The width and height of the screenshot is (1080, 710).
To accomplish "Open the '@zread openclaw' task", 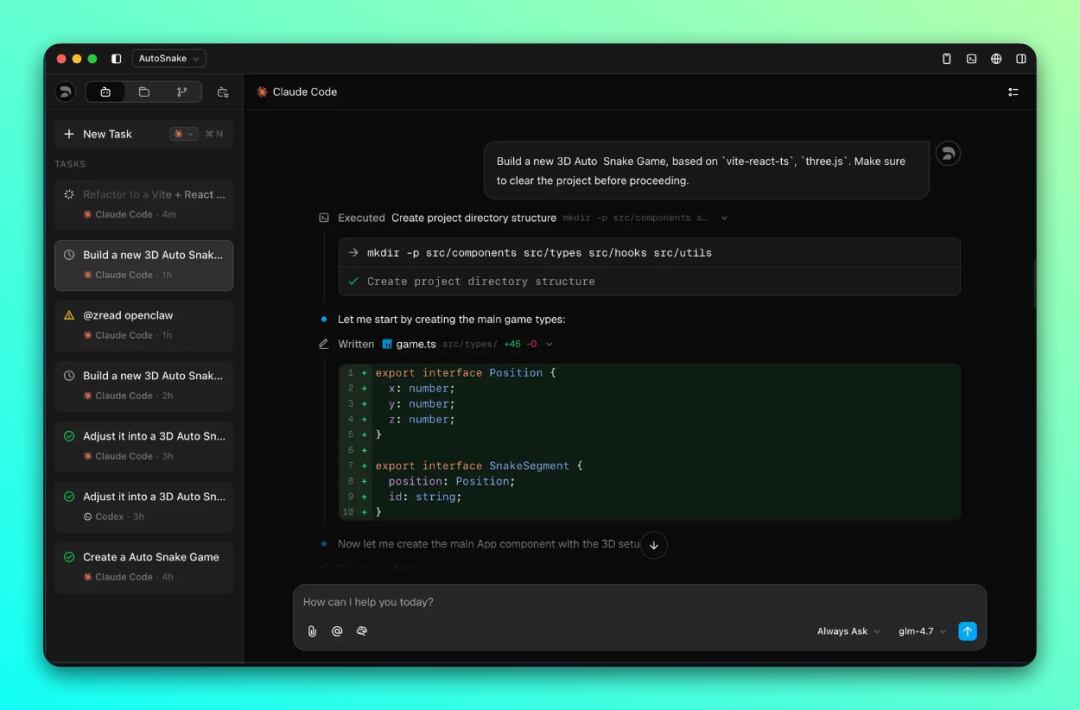I will click(x=143, y=324).
